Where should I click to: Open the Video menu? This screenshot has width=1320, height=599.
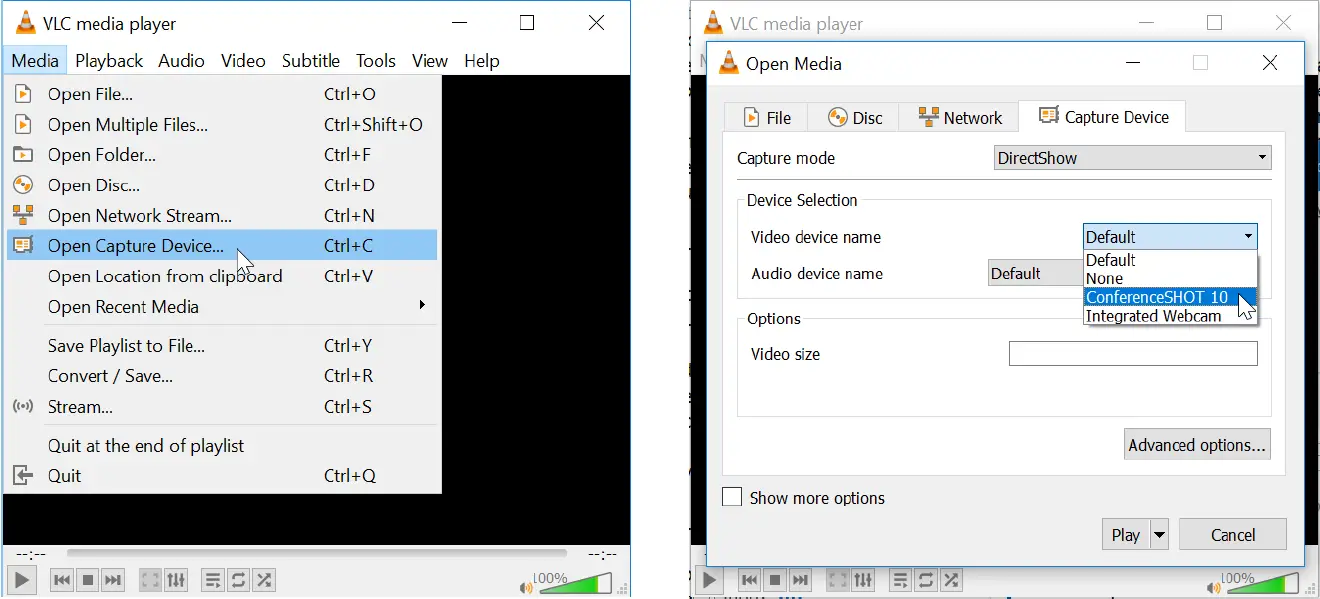[243, 61]
